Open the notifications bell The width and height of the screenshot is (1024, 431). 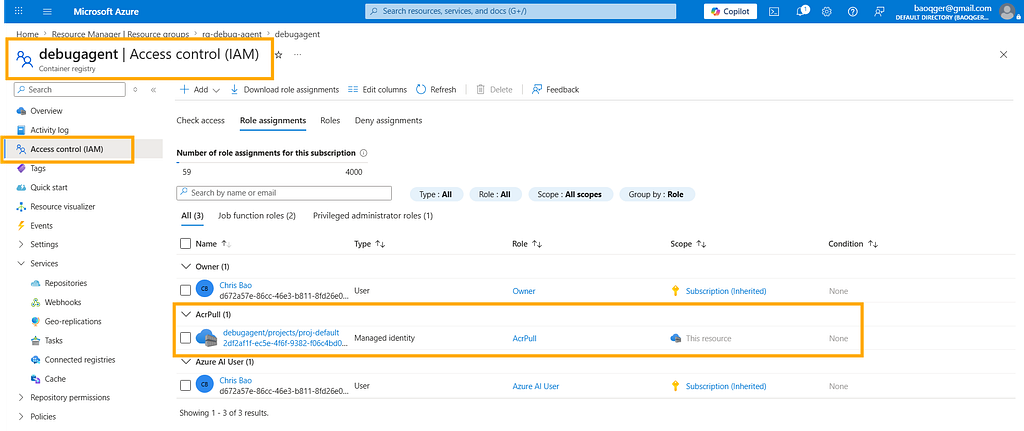[x=801, y=11]
